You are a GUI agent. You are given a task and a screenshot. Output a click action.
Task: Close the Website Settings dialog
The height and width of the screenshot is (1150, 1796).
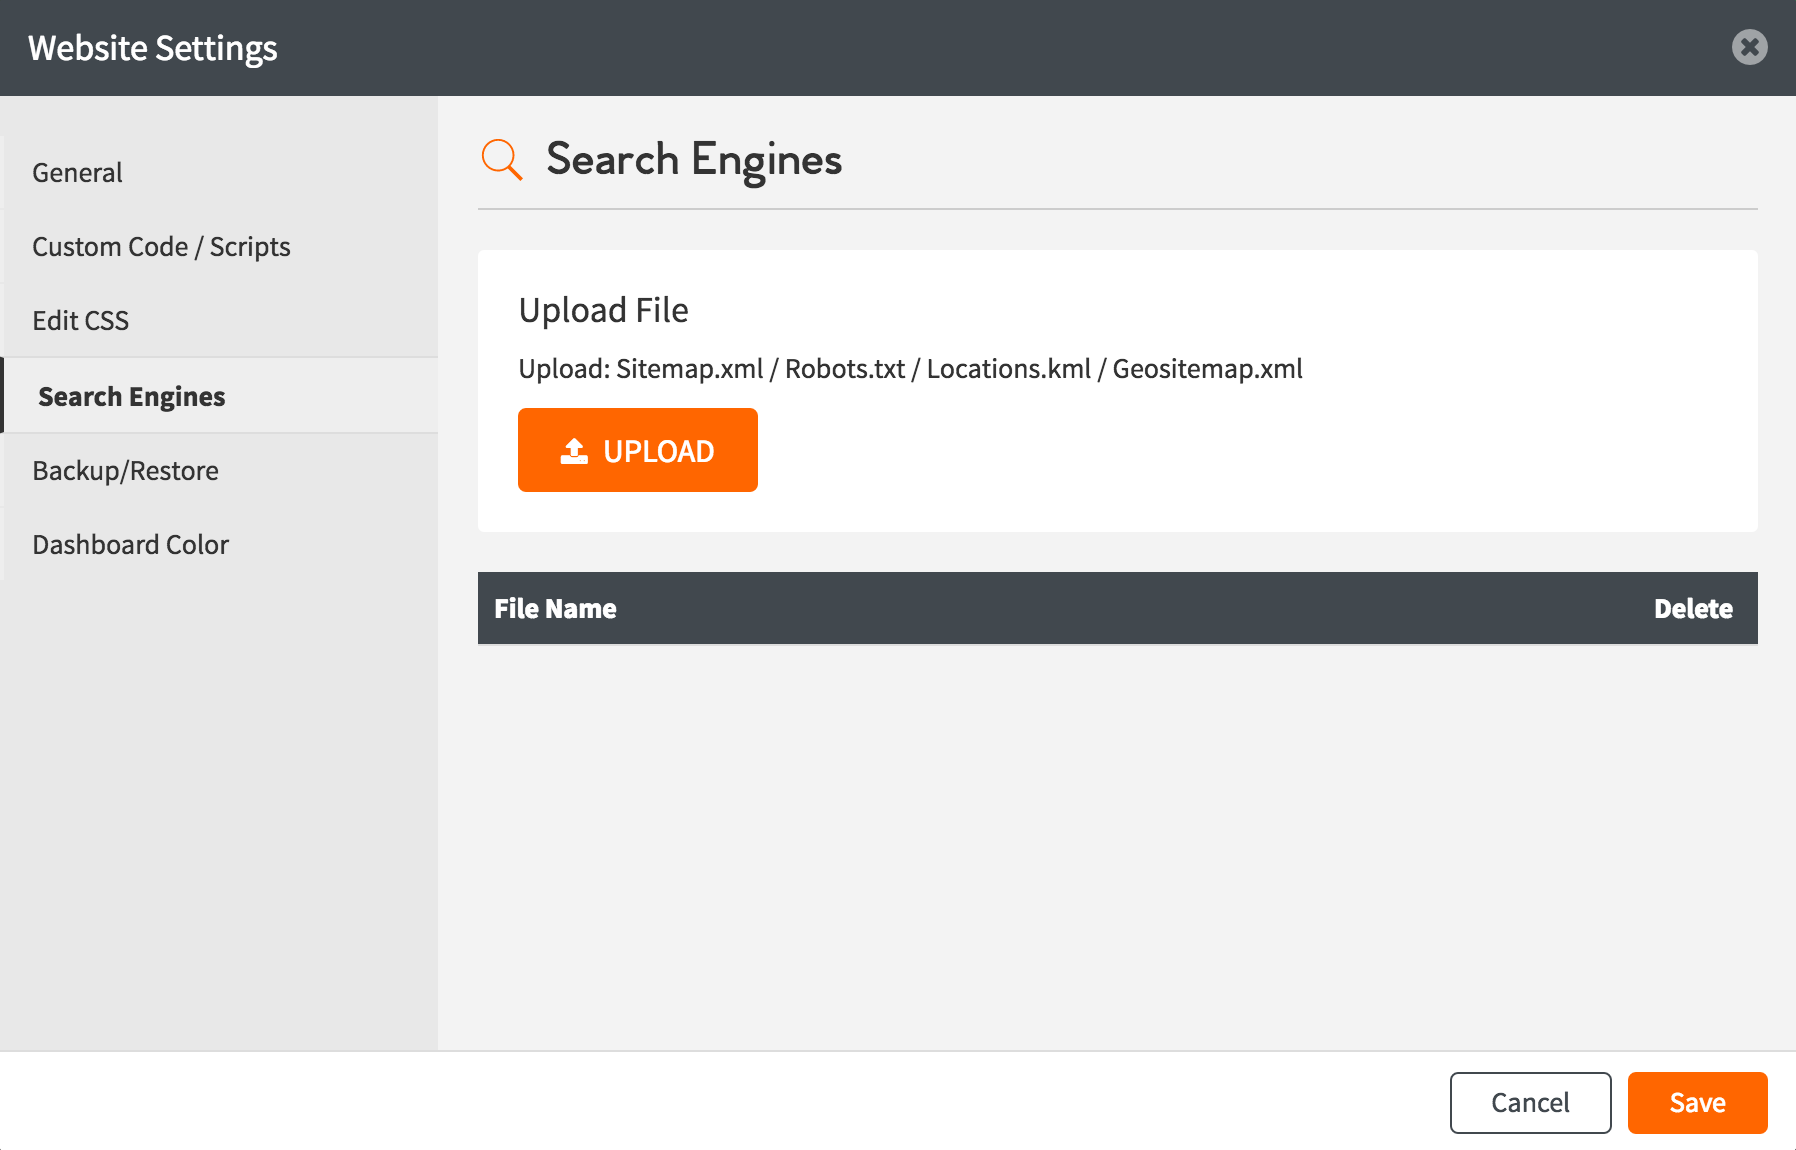(1749, 47)
